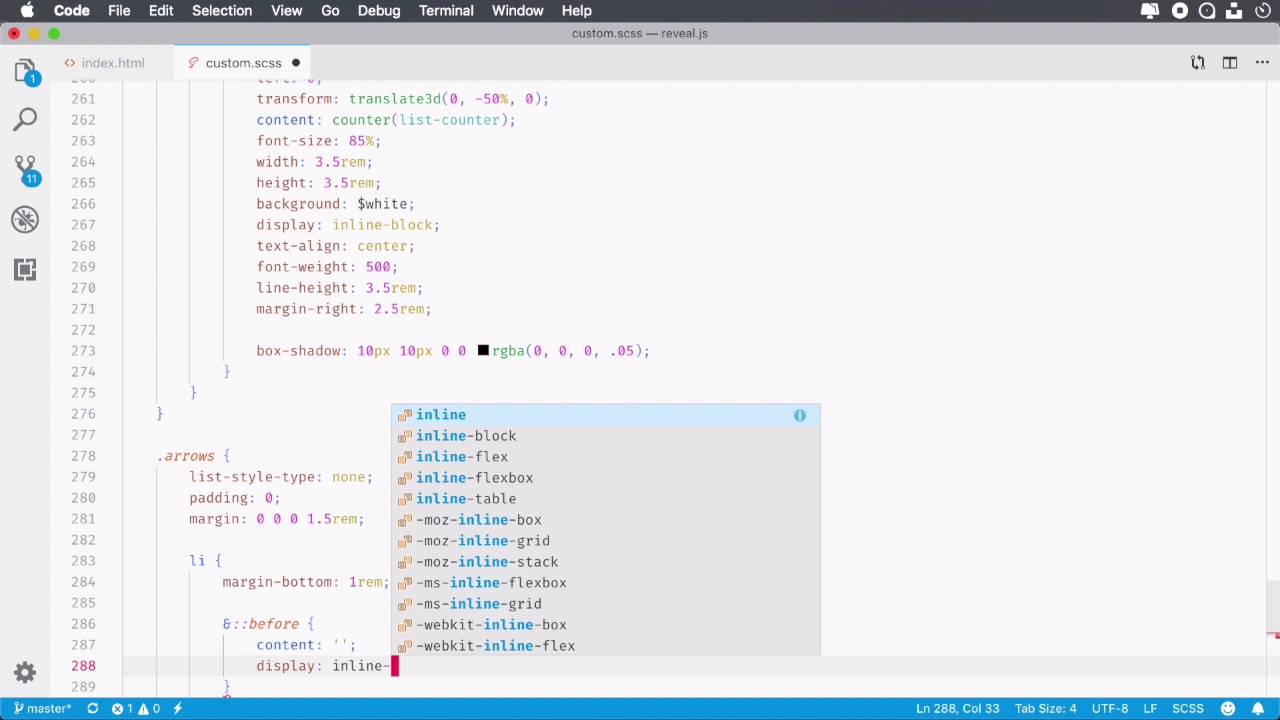Image resolution: width=1280 pixels, height=720 pixels.
Task: Synchronize changes using the status bar icon
Action: [x=92, y=708]
